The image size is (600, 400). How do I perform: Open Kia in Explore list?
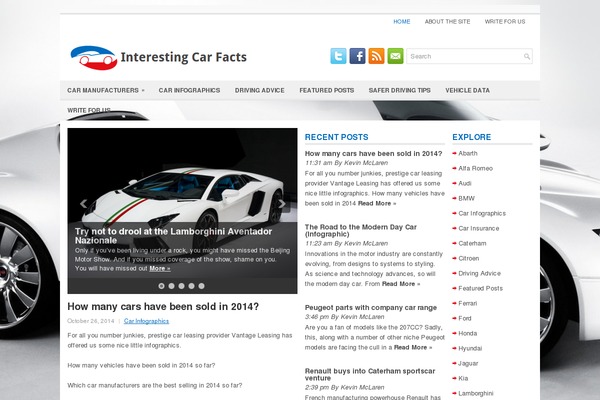[x=463, y=378]
